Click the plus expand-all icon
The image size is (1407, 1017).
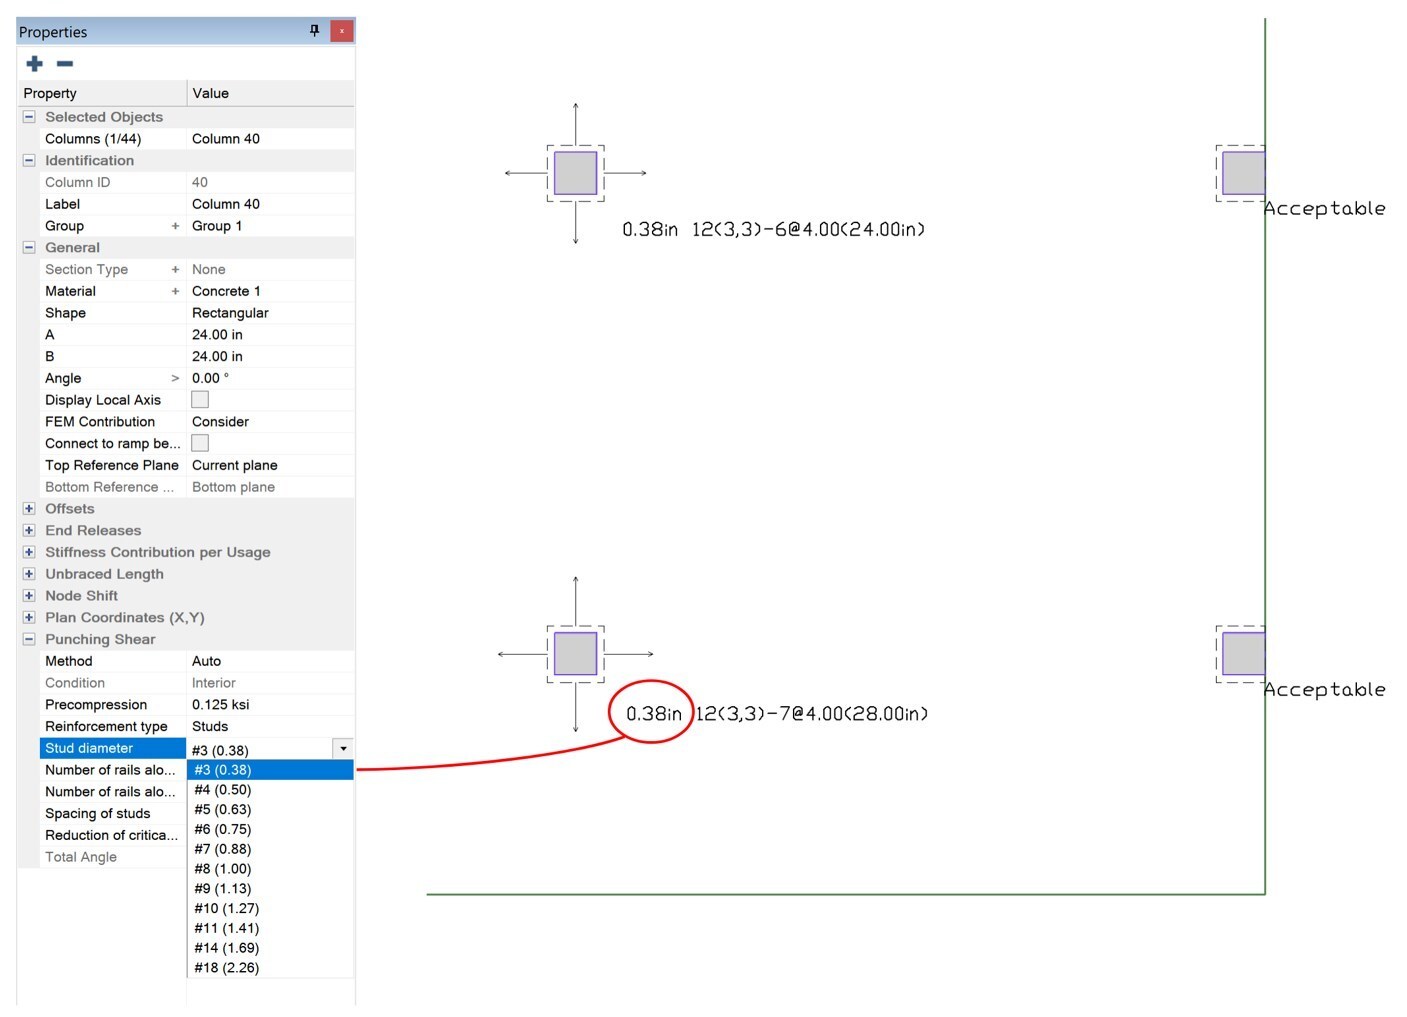35,64
